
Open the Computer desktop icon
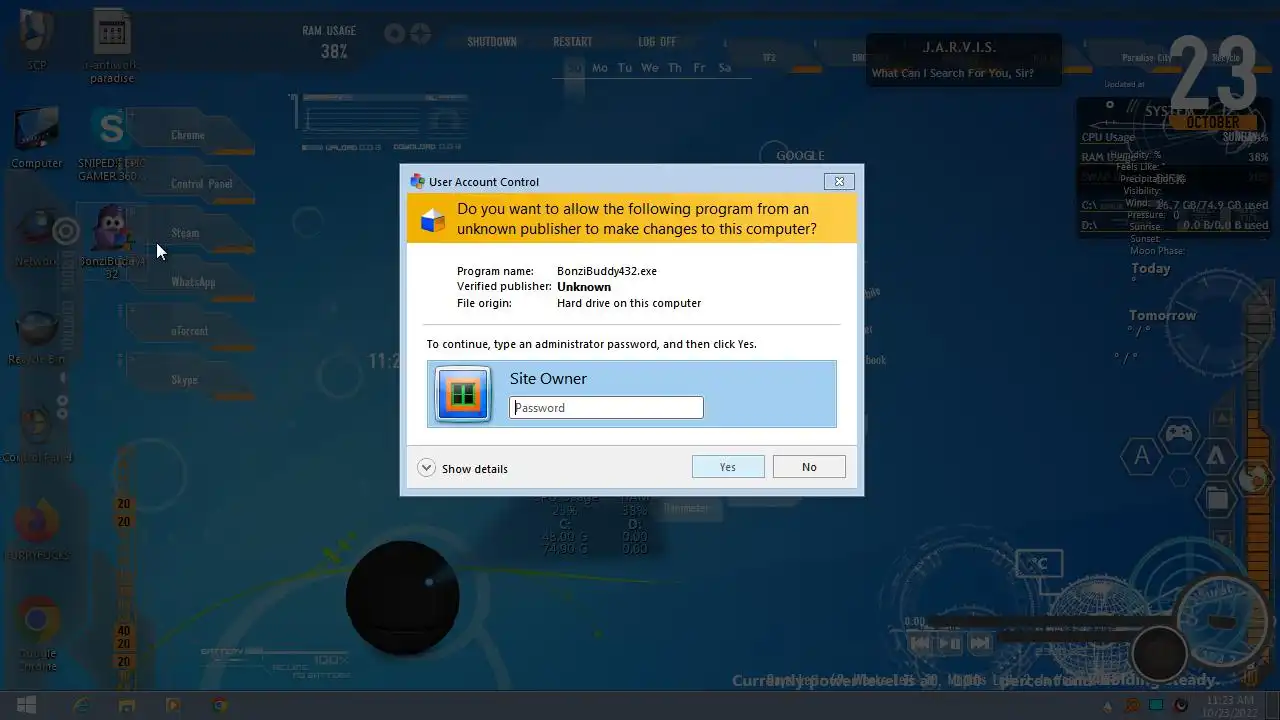[37, 138]
